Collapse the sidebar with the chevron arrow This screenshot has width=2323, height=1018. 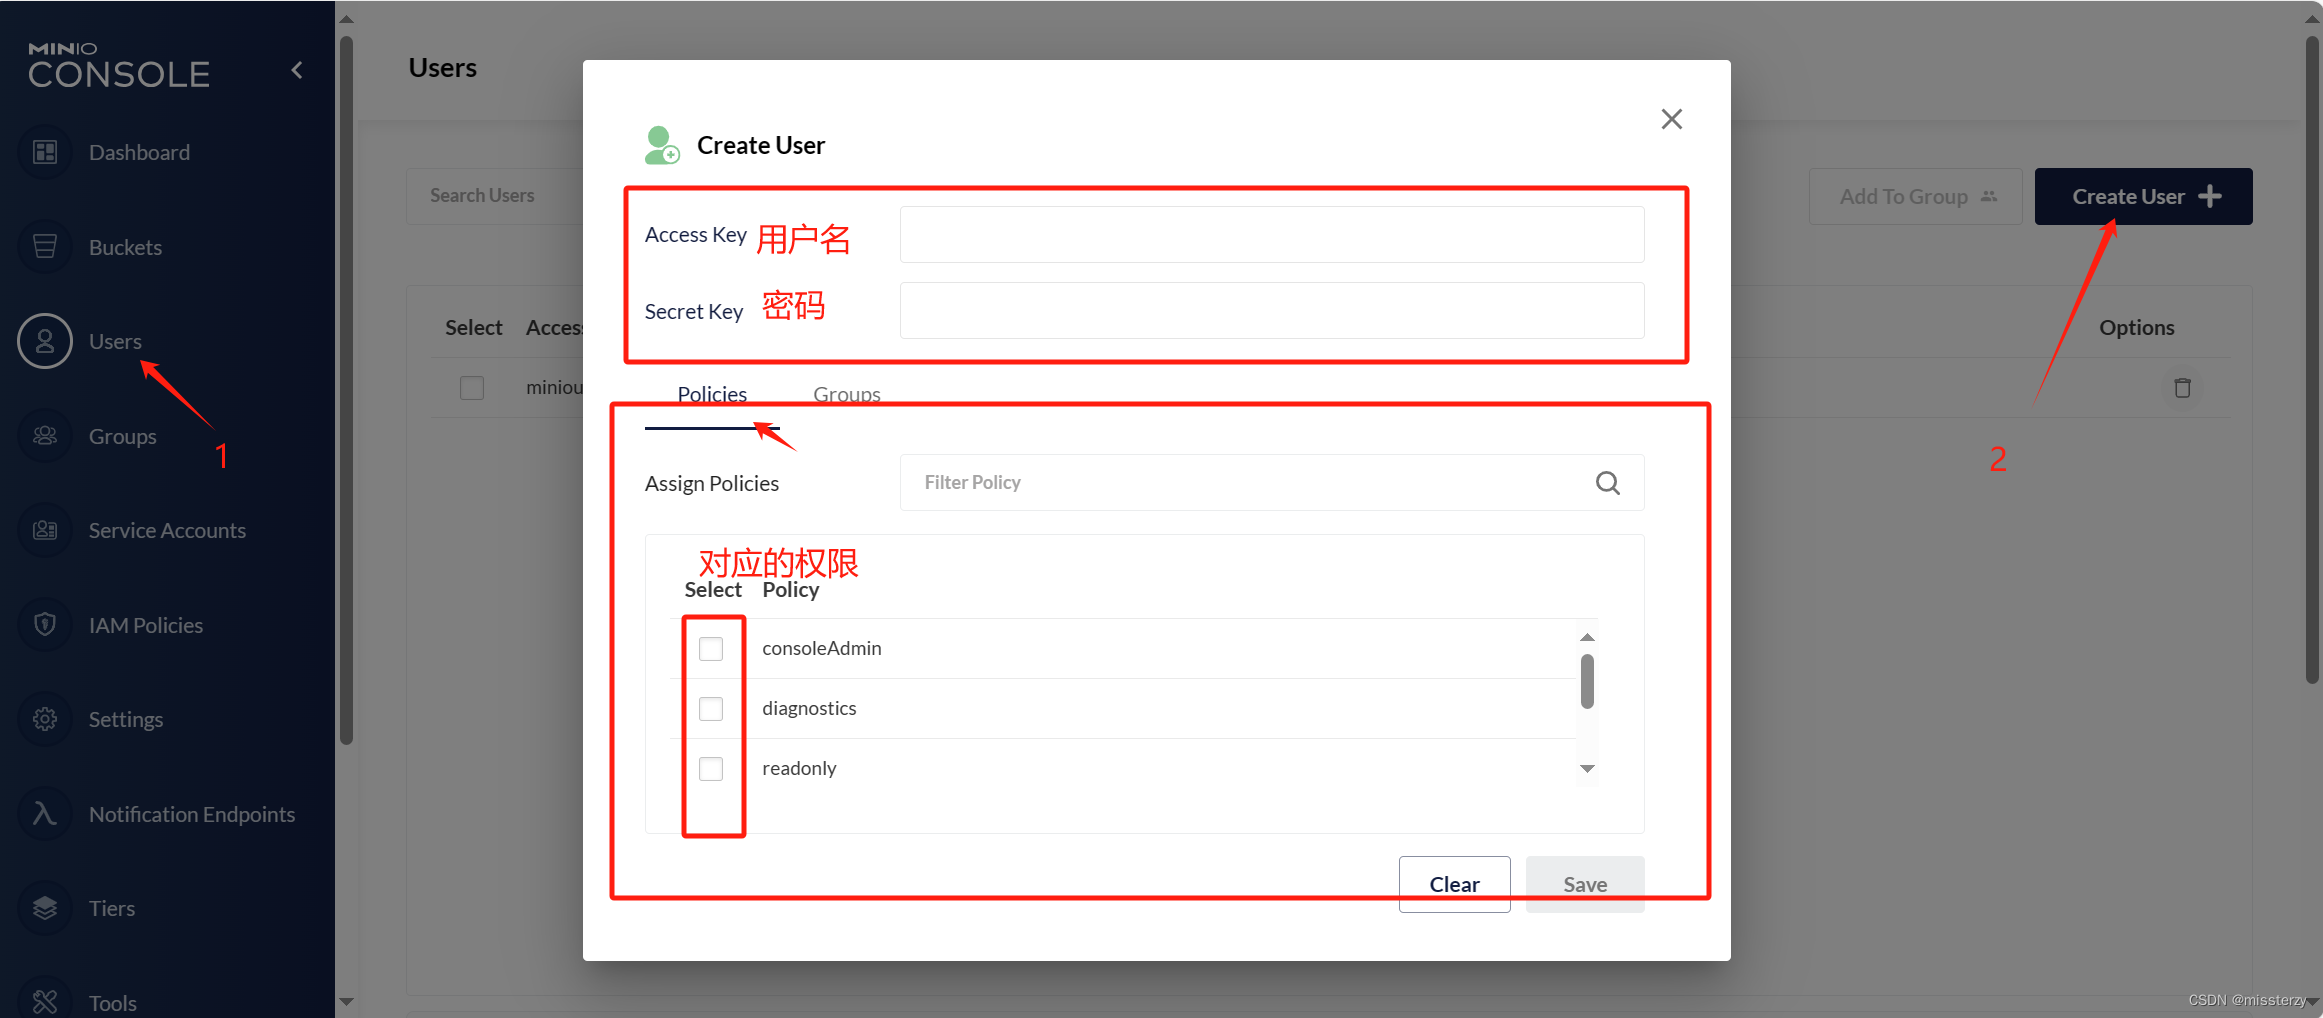click(297, 69)
